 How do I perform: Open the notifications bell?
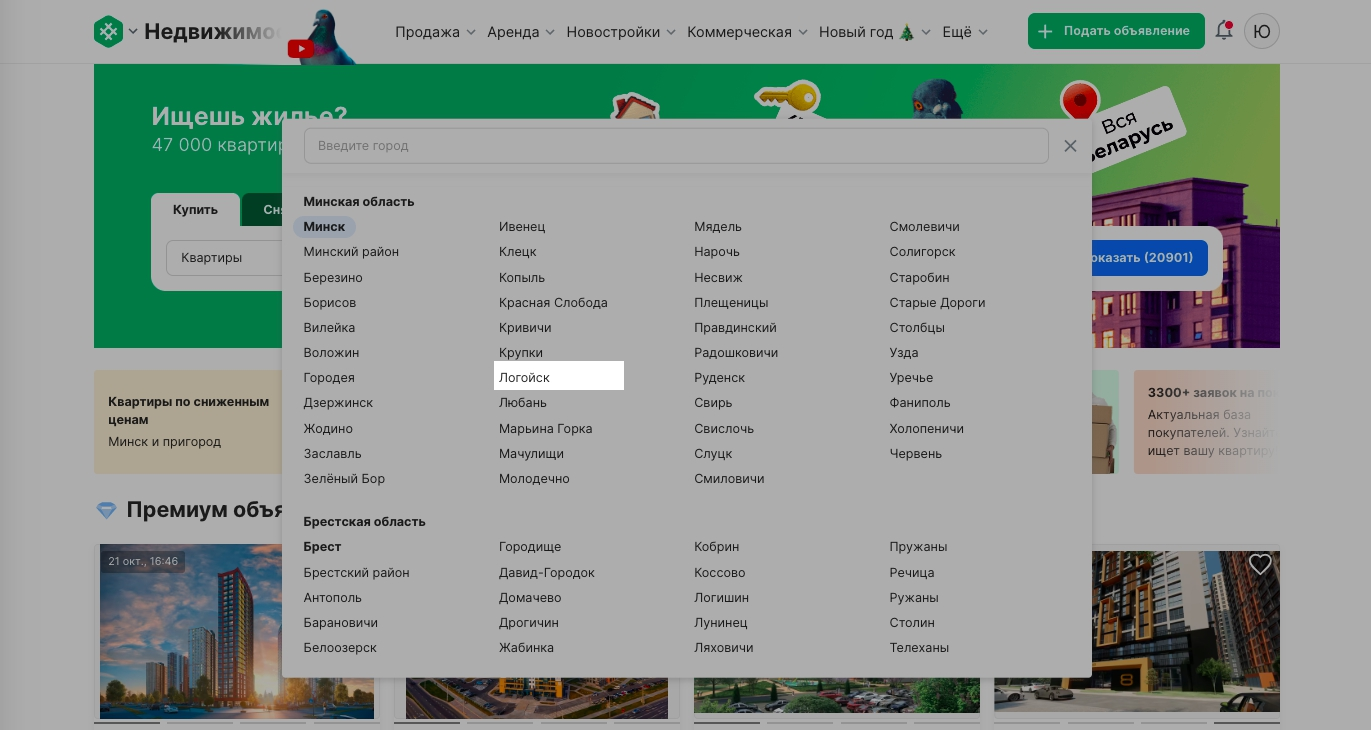click(x=1224, y=31)
